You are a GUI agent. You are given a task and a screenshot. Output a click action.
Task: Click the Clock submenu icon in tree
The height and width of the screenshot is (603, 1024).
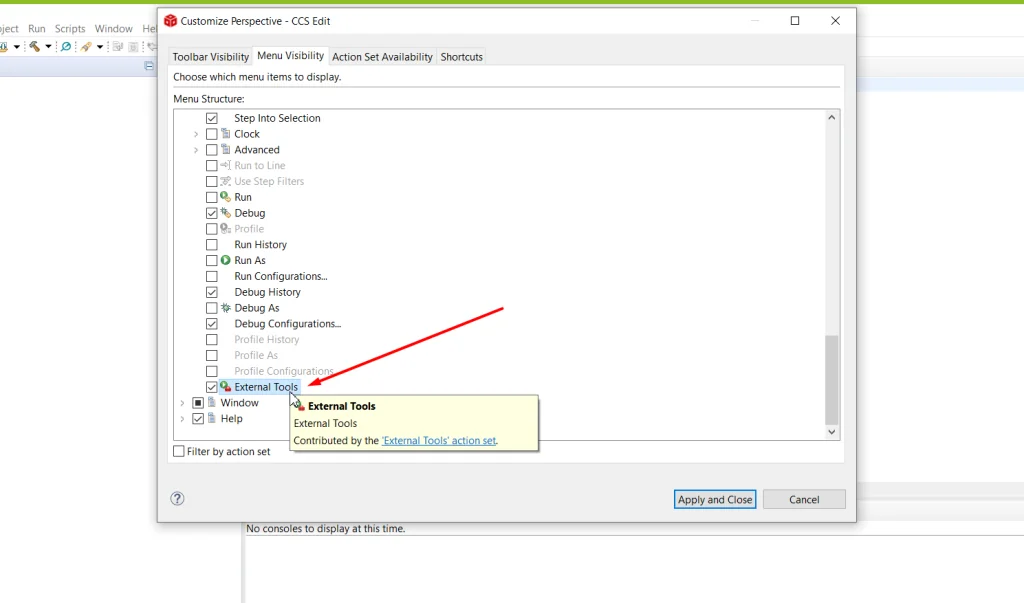(x=225, y=134)
